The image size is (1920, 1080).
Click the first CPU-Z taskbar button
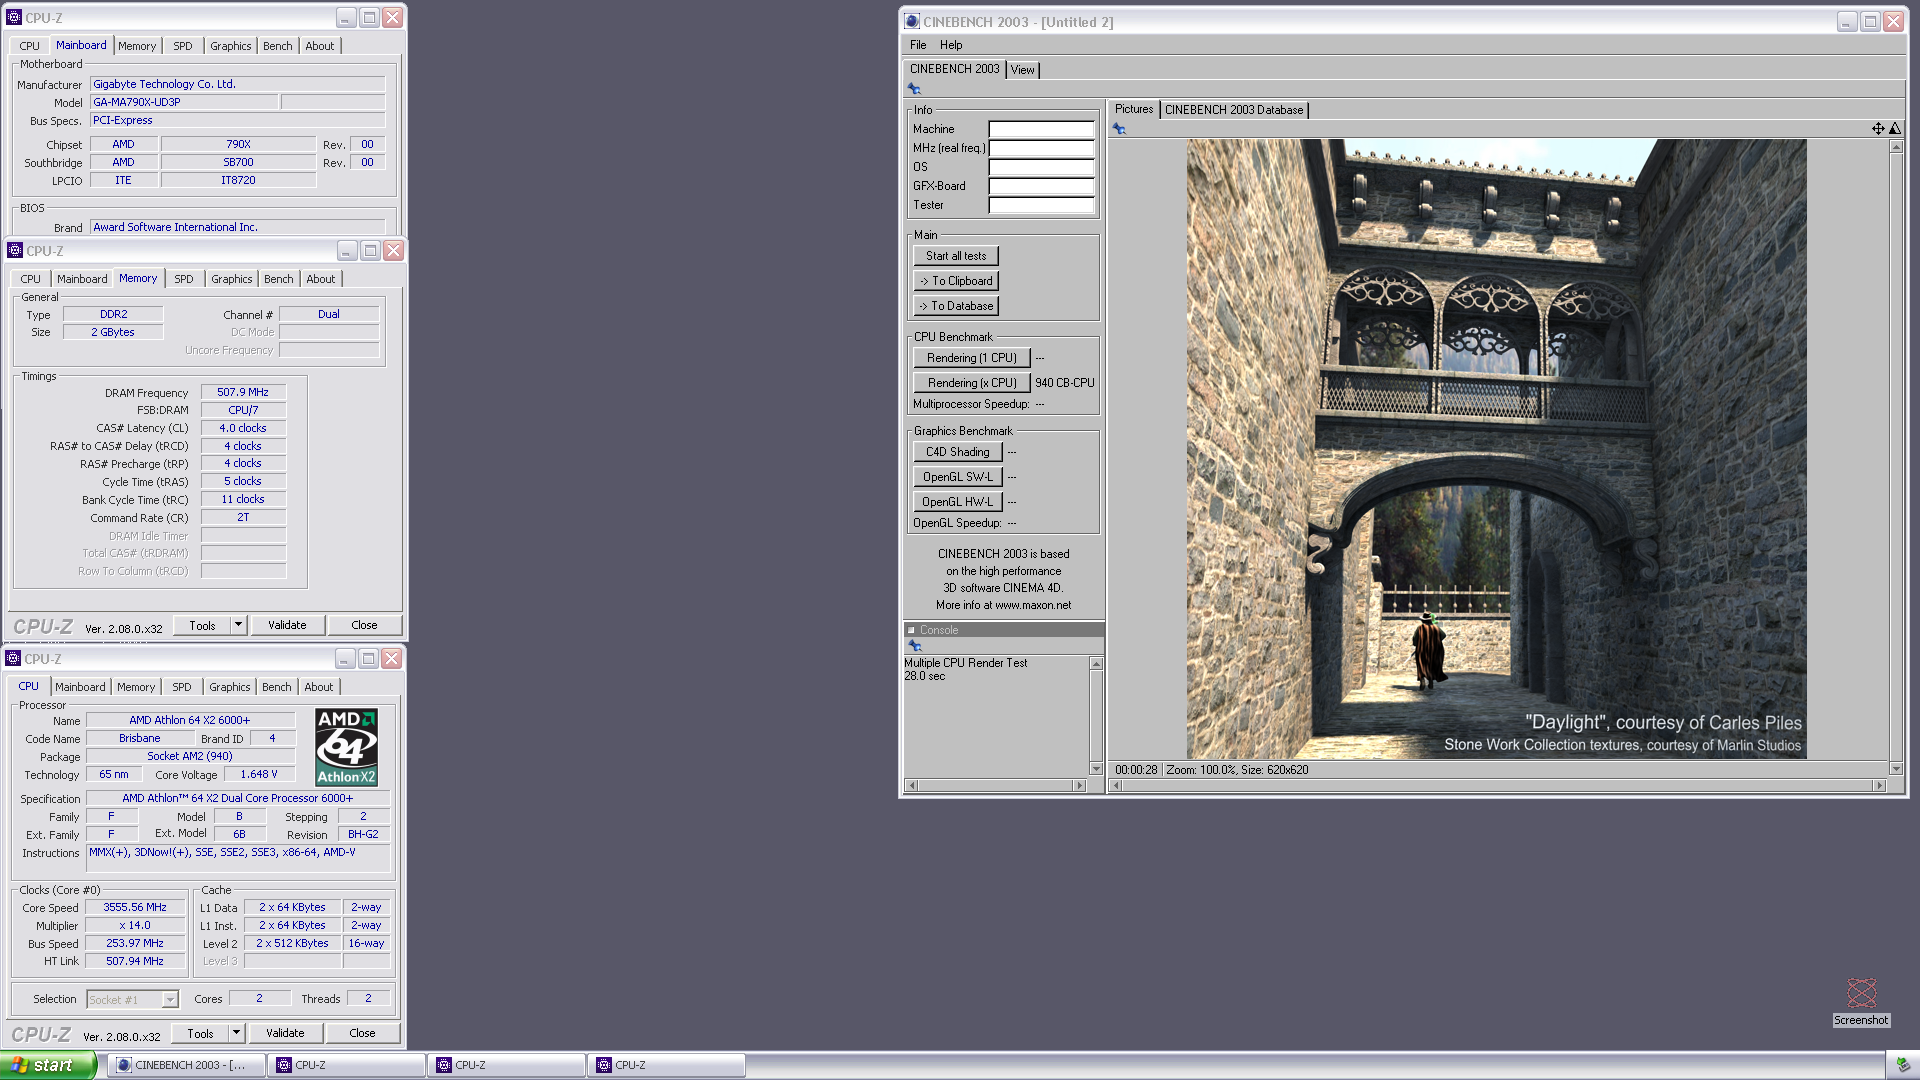click(346, 1065)
